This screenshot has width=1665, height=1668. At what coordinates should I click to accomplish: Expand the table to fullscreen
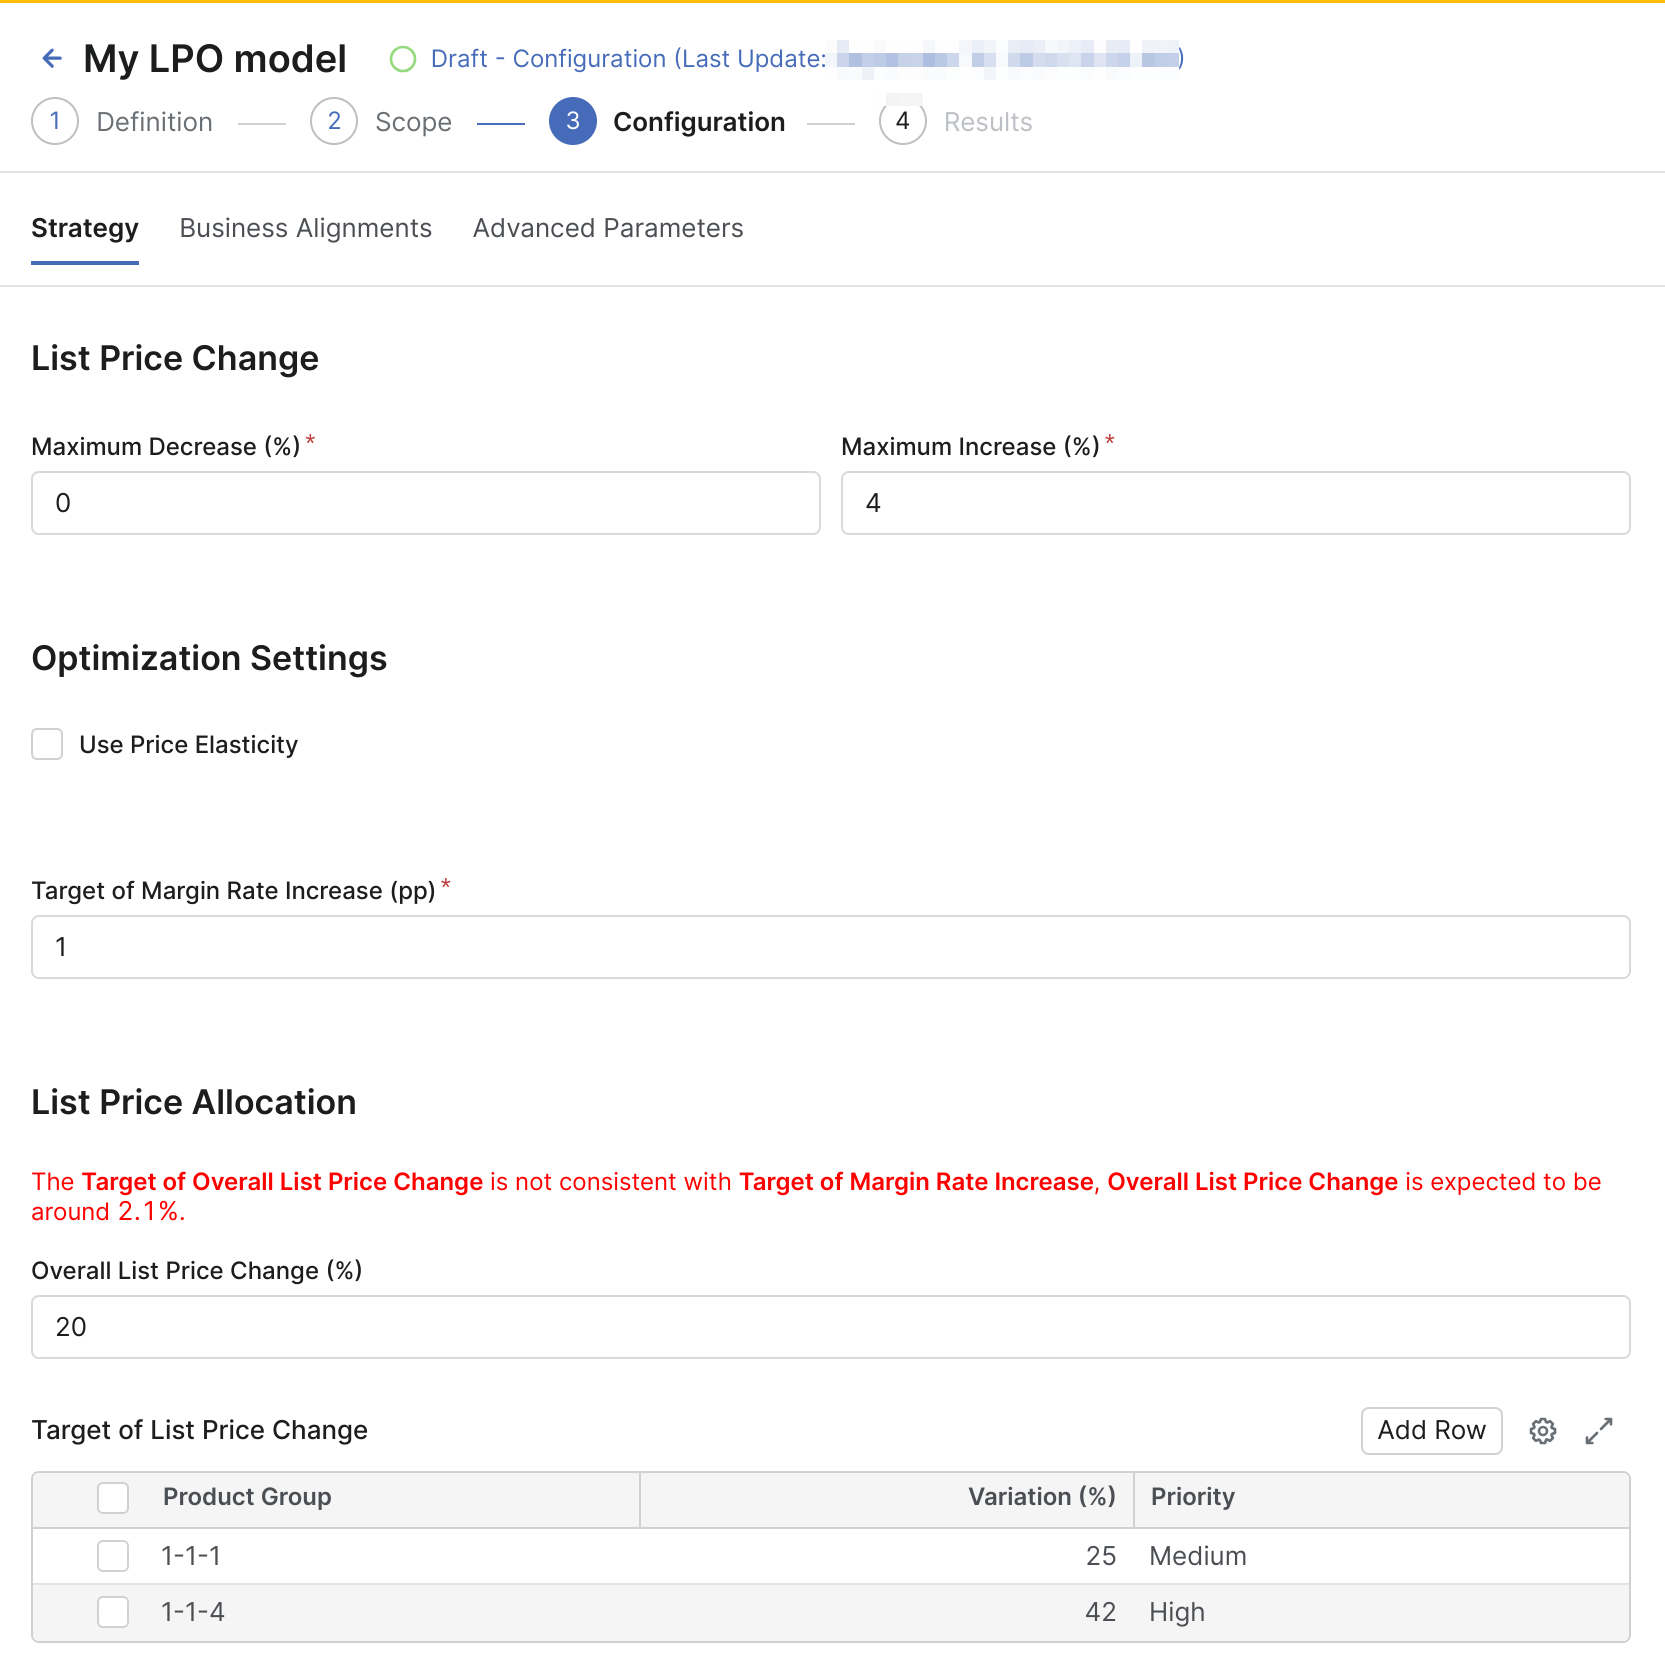coord(1599,1431)
